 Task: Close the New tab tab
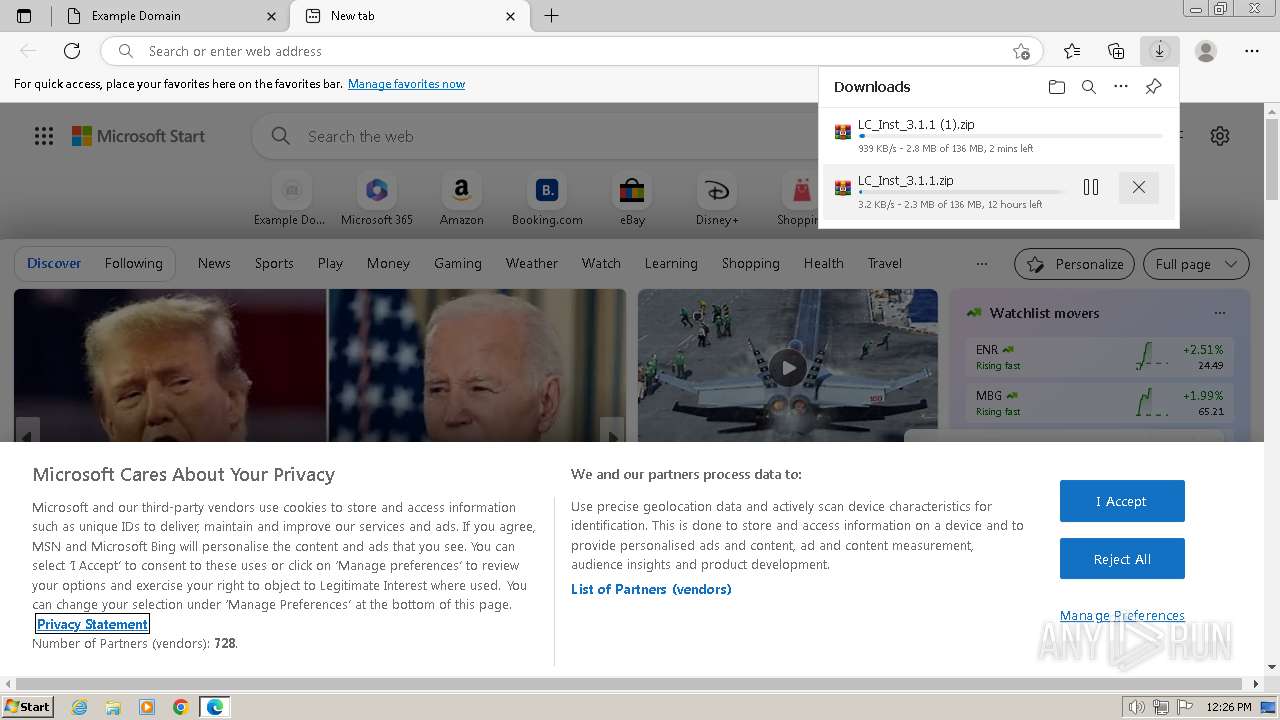click(511, 16)
